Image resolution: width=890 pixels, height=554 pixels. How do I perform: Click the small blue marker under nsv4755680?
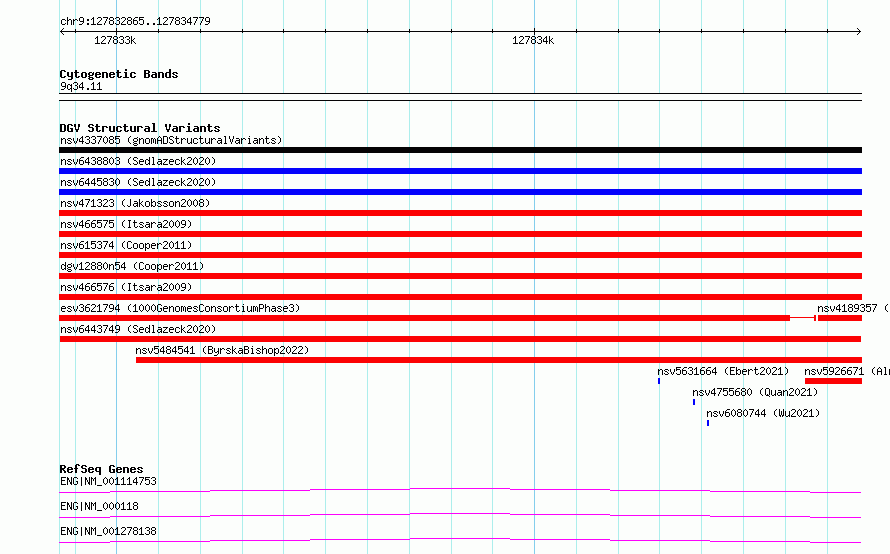[694, 402]
